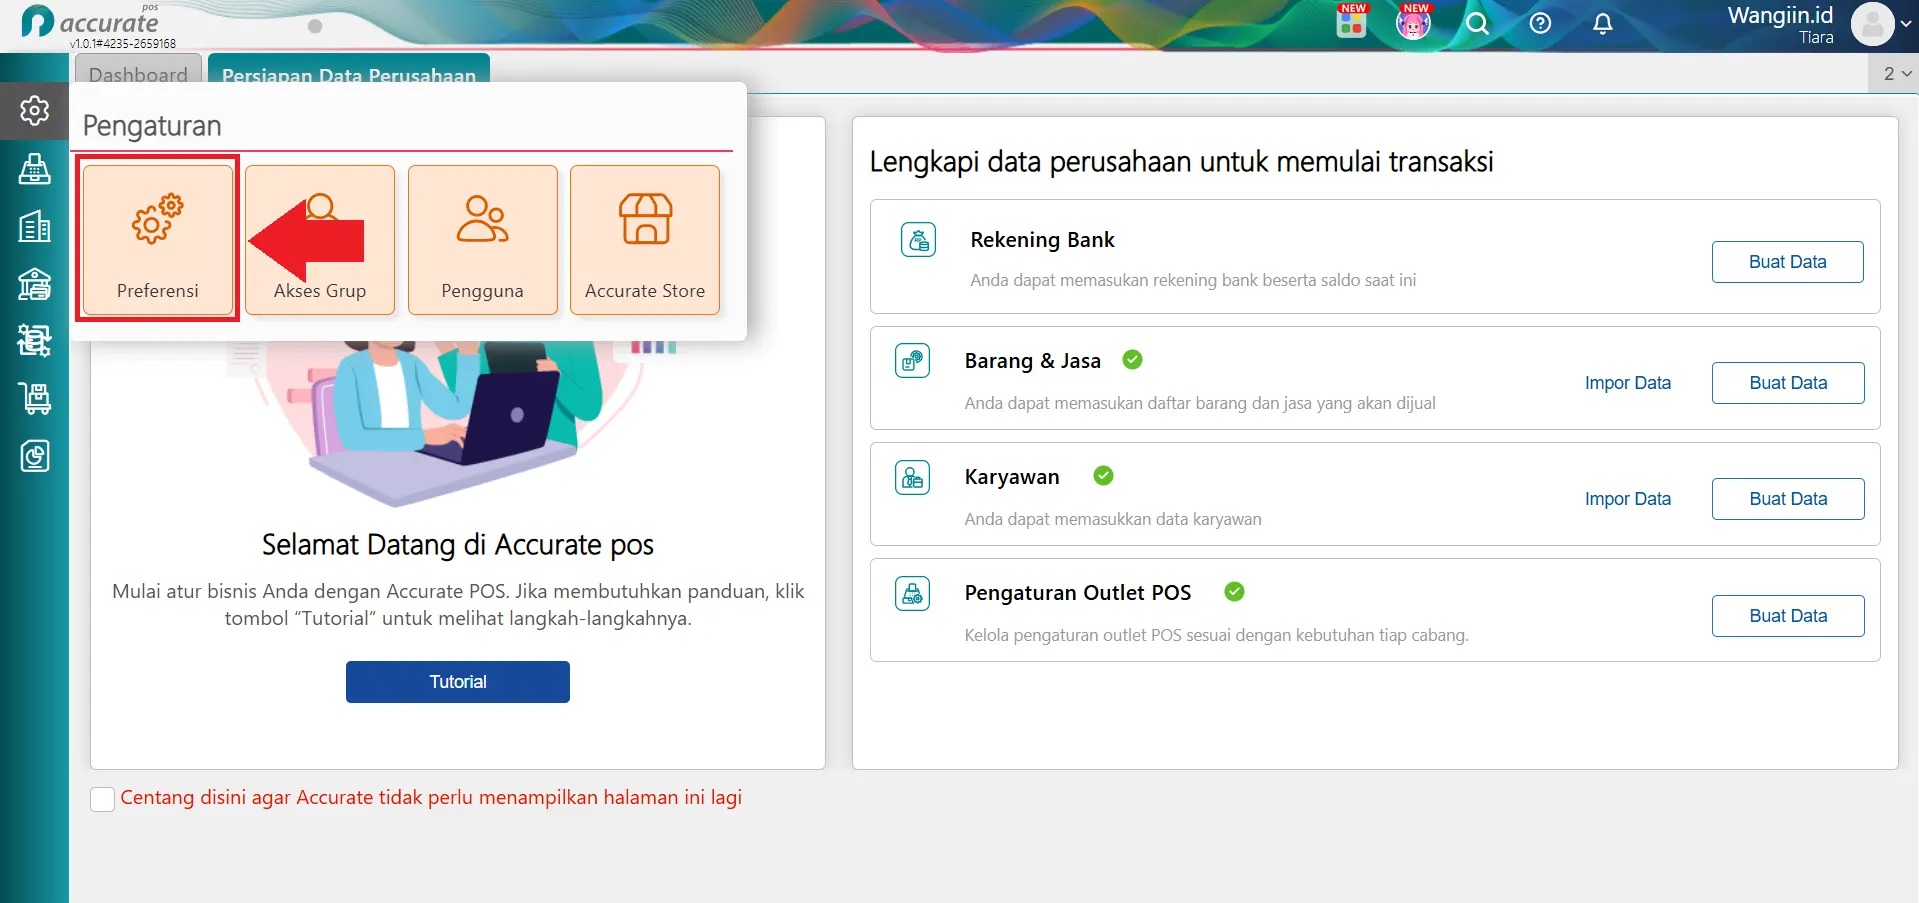Click the Rekening Bank row icon

(918, 240)
